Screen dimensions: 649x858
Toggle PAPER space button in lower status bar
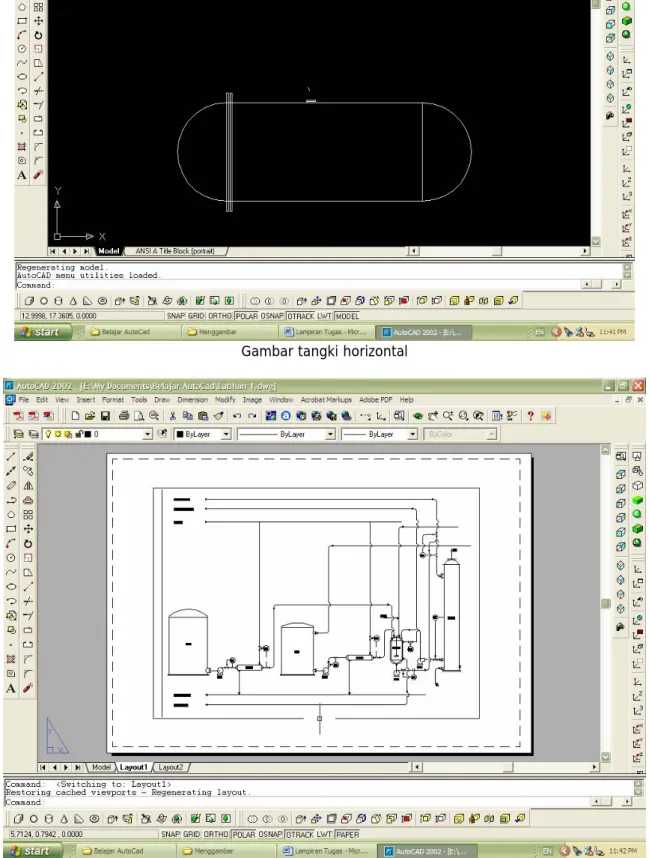click(347, 834)
